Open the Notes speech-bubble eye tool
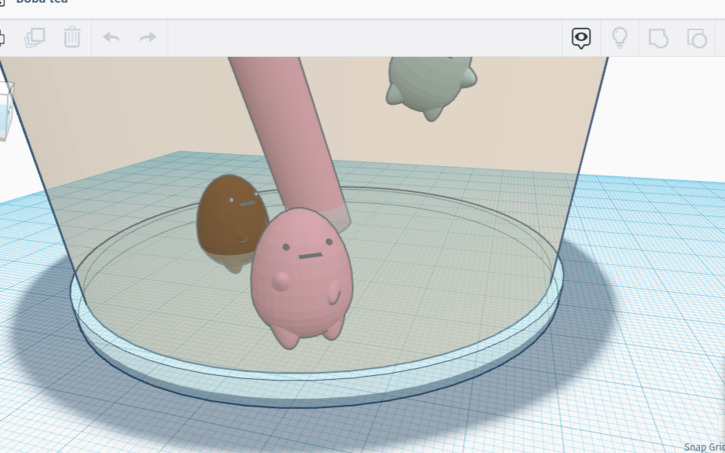Screen dimensions: 725x453 [x=581, y=38]
